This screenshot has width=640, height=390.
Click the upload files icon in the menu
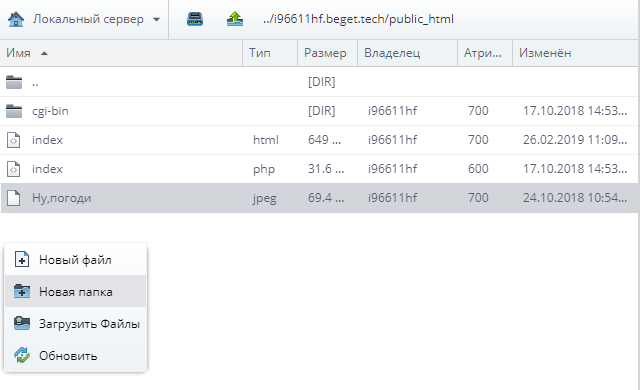22,323
